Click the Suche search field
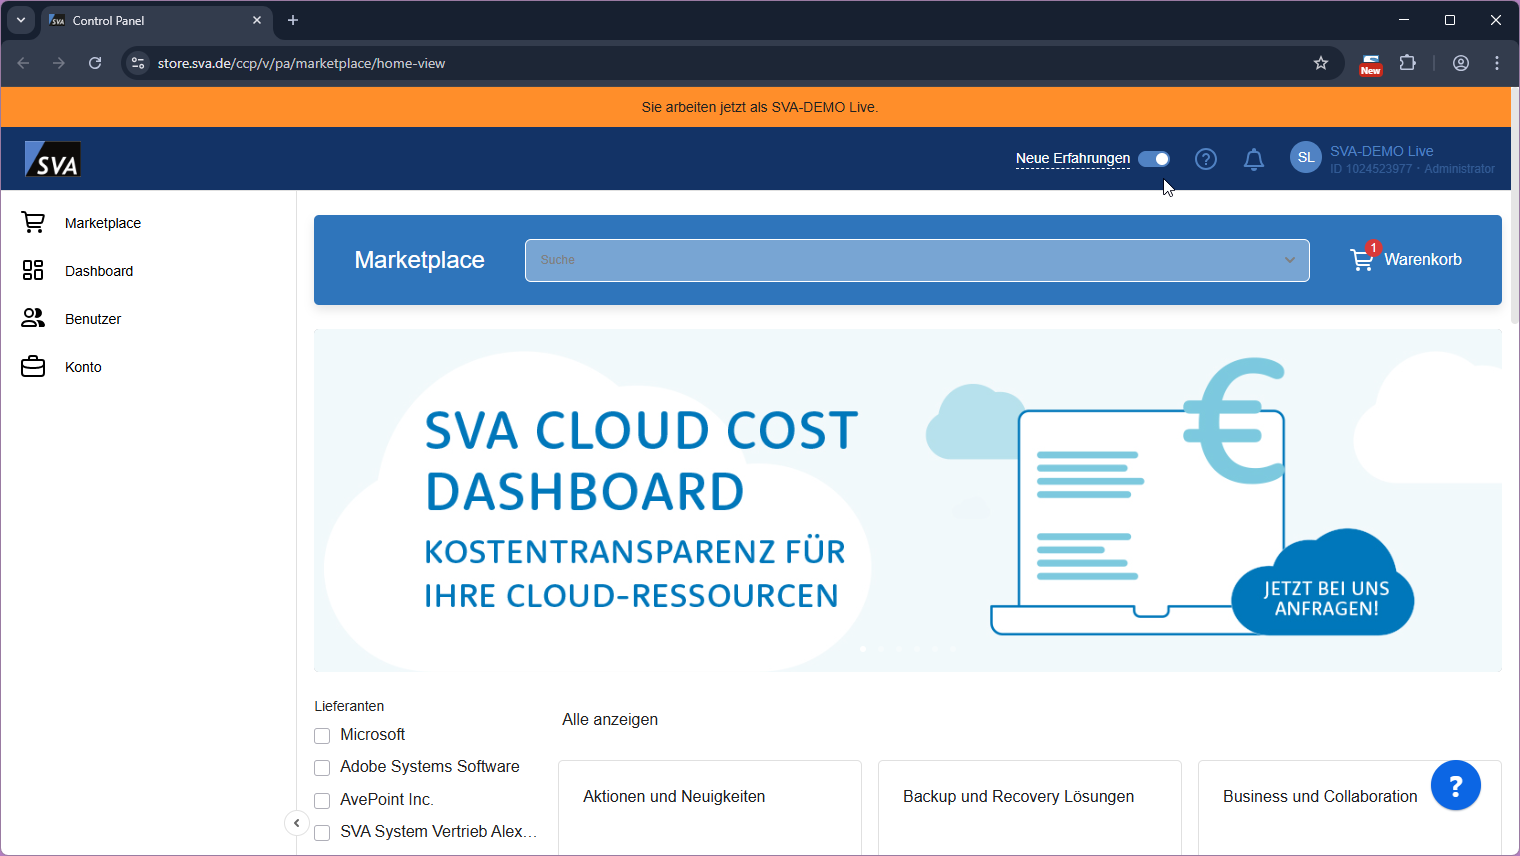This screenshot has width=1520, height=856. [x=900, y=260]
